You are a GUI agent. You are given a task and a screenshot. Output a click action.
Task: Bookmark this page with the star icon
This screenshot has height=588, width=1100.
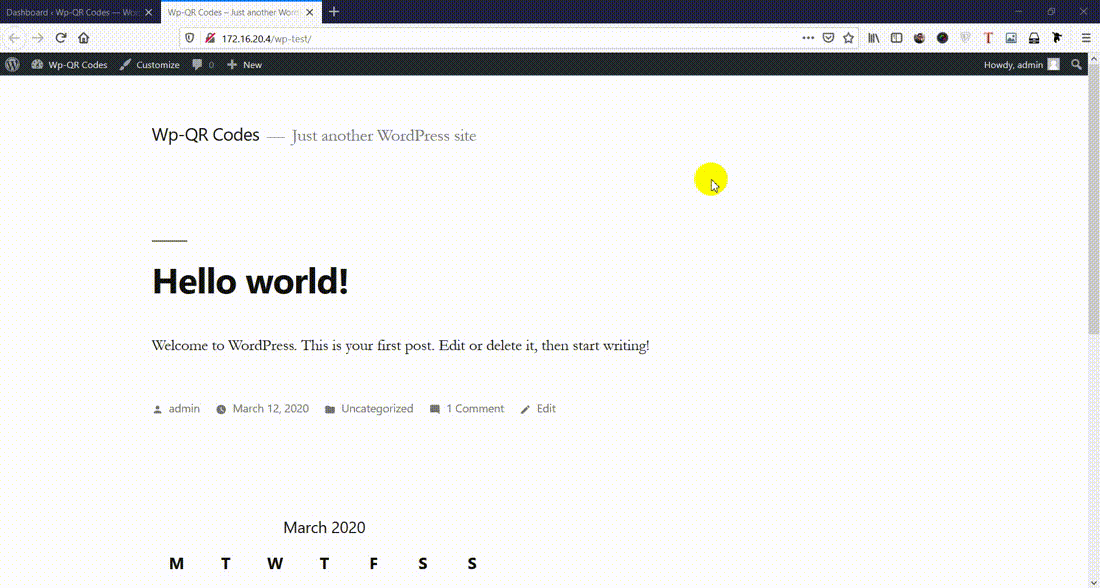[848, 38]
